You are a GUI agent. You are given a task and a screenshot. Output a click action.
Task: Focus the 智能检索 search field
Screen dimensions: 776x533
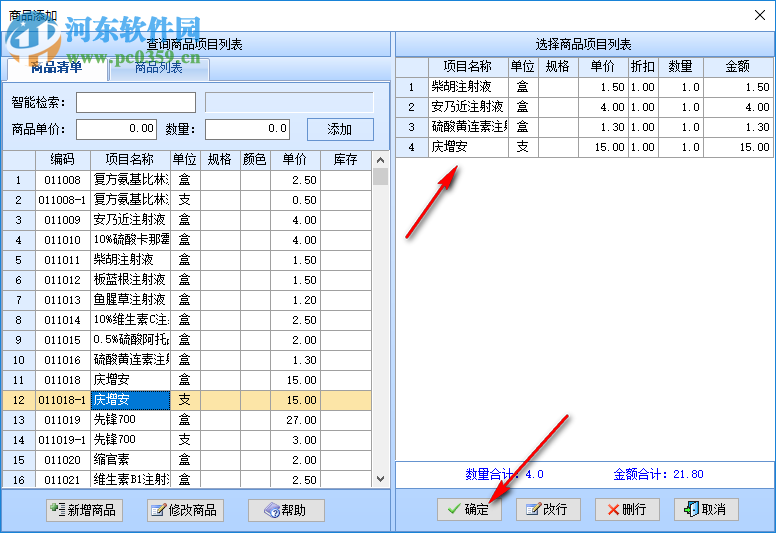point(136,102)
